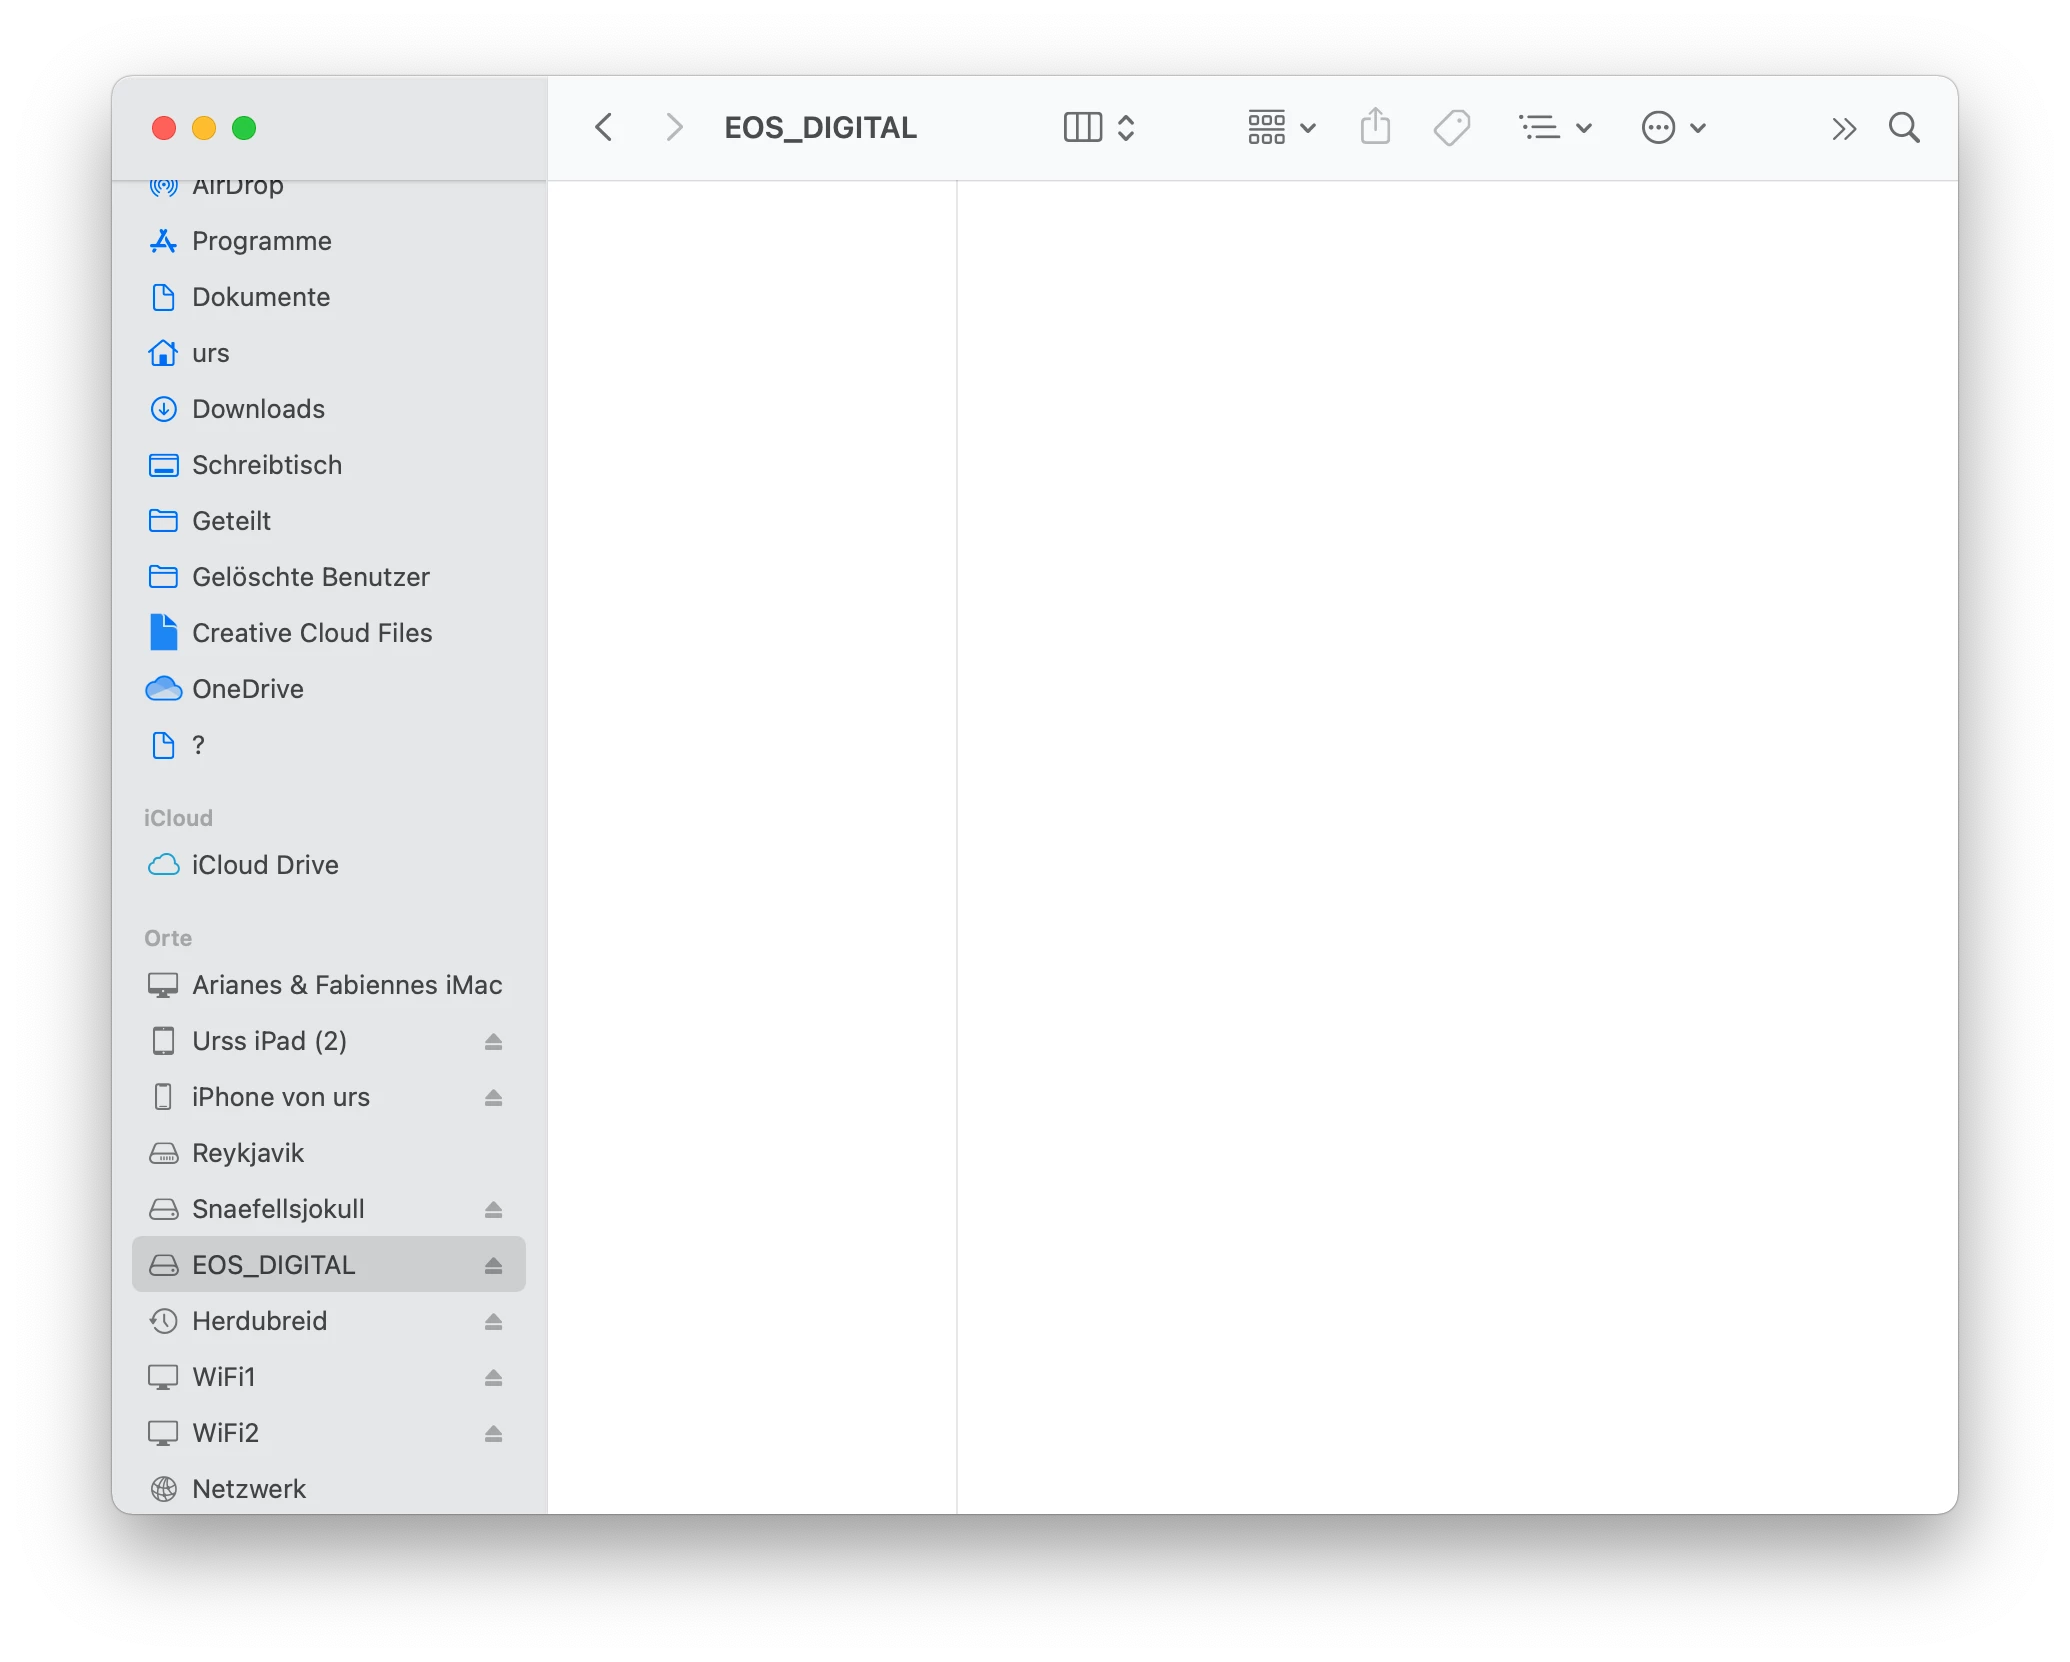Open the search magnifier
Viewport: 2070px width, 1662px height.
click(1903, 127)
